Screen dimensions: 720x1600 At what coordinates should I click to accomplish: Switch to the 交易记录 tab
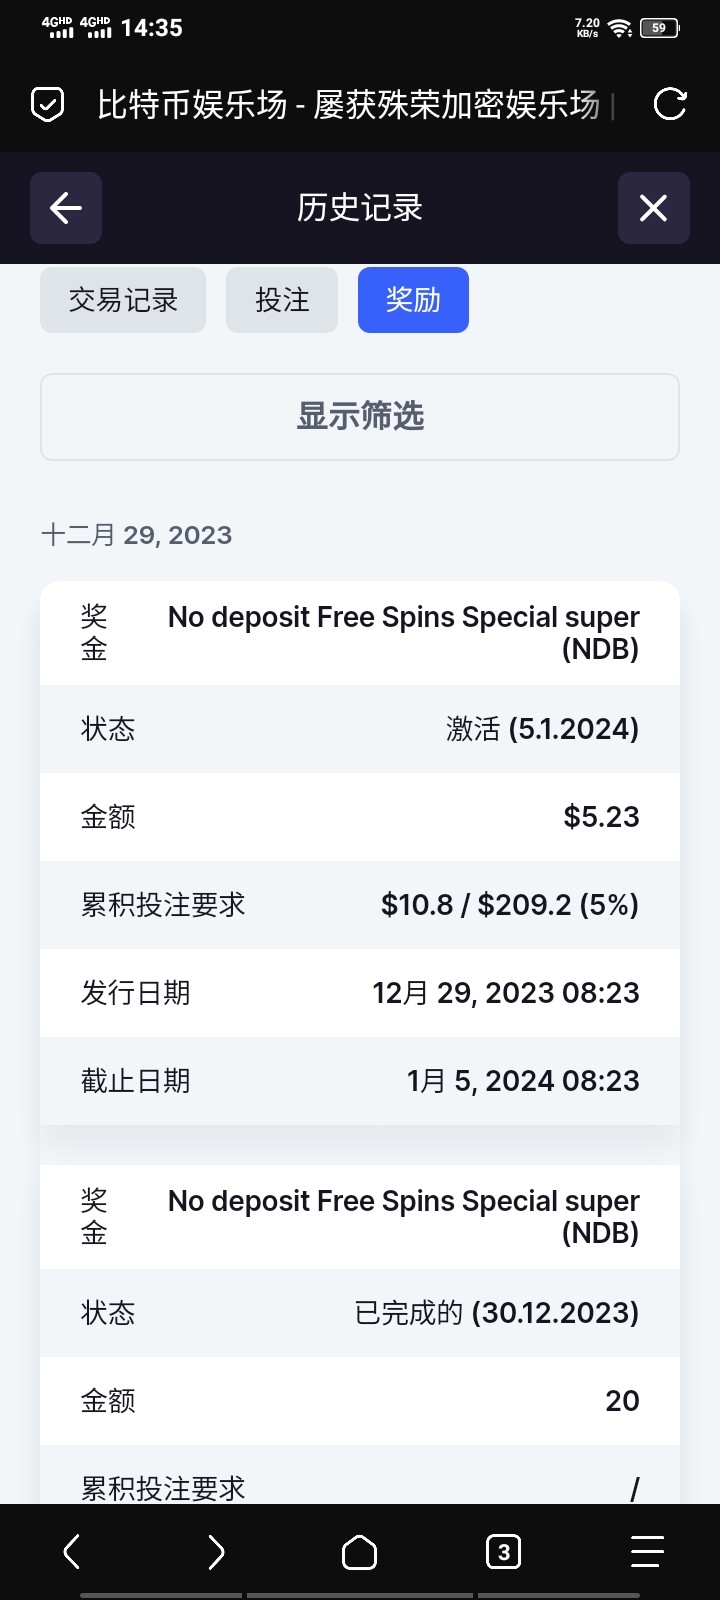[123, 300]
